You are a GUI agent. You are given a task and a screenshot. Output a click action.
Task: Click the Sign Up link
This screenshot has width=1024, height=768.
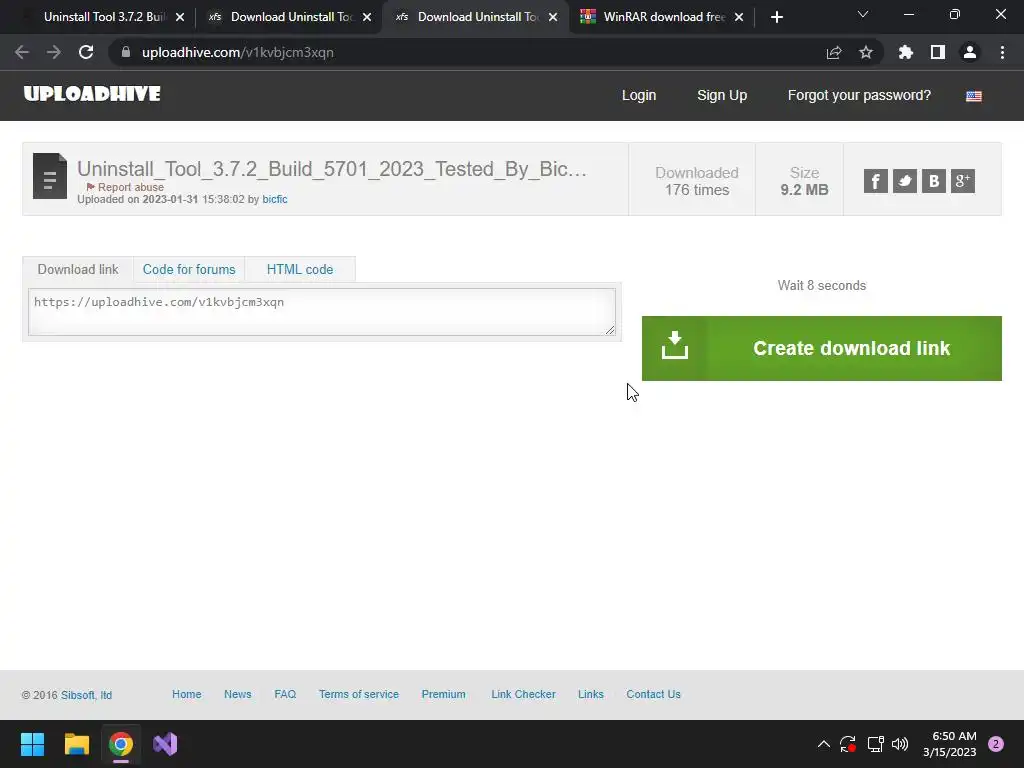[x=722, y=95]
